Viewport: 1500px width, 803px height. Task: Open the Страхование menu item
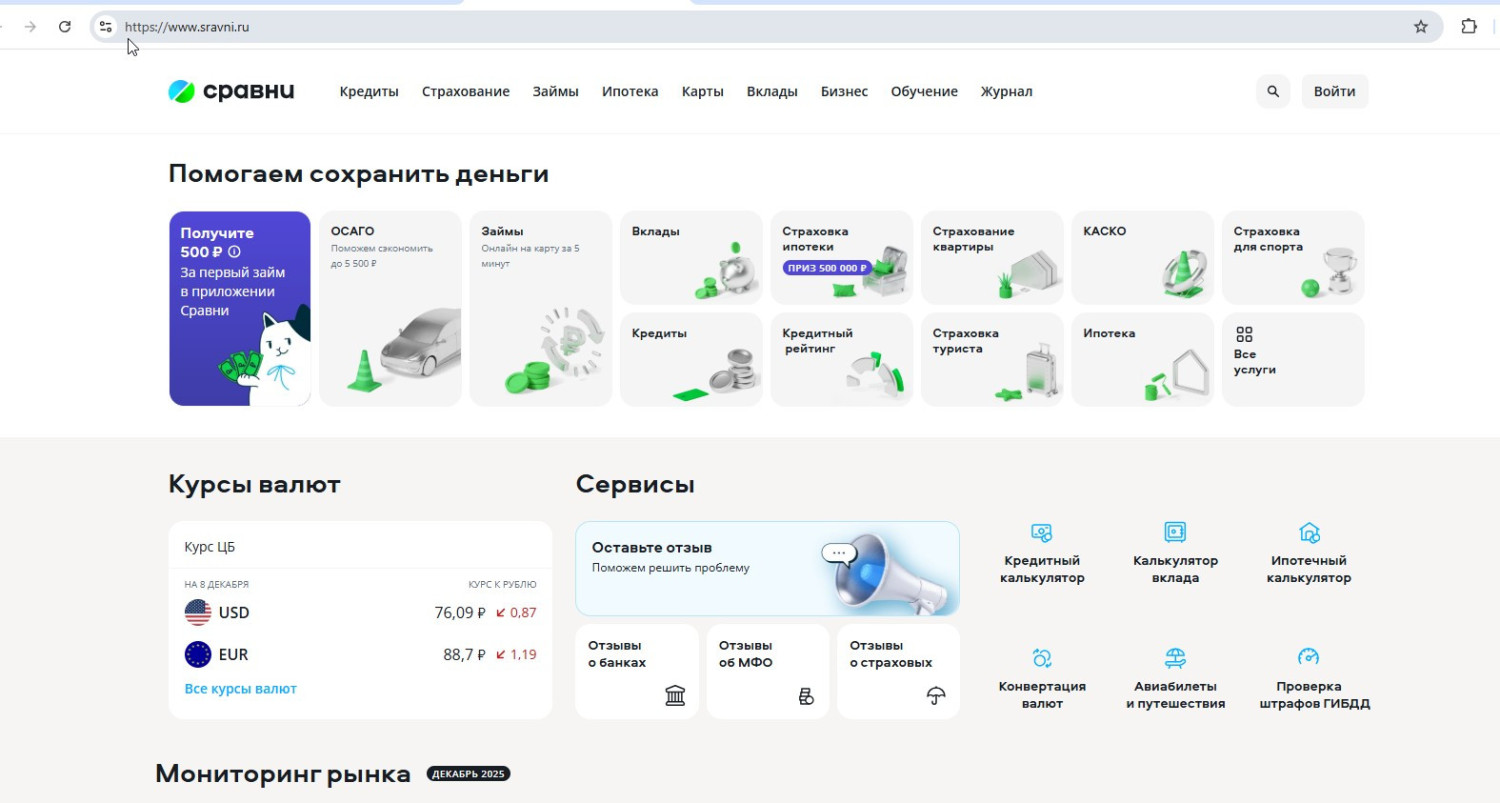[465, 91]
